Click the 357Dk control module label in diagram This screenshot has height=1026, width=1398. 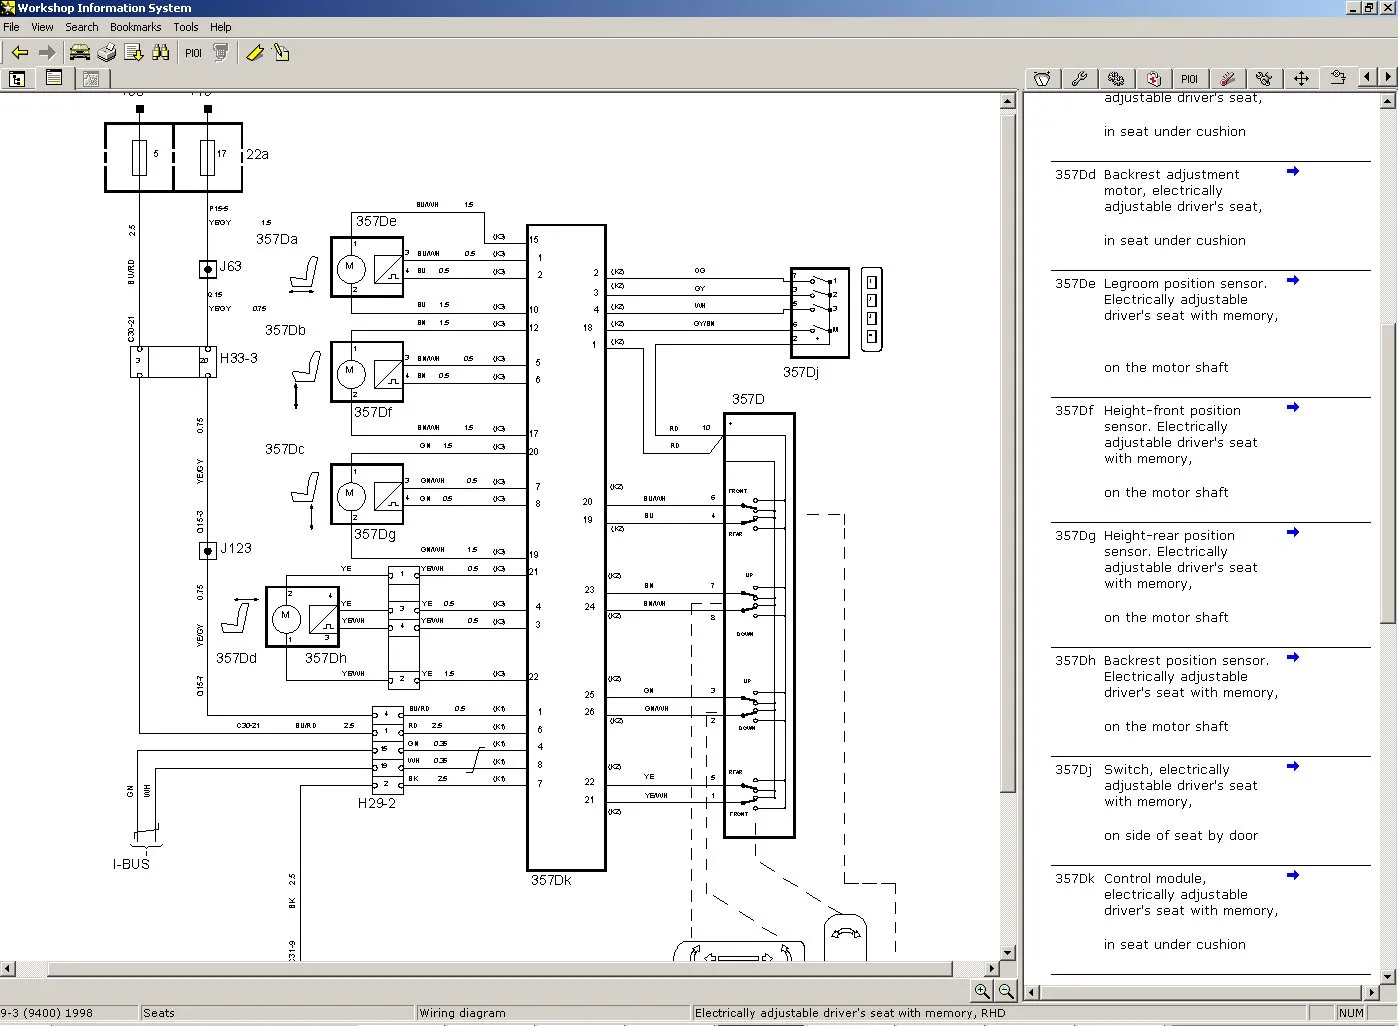point(551,881)
